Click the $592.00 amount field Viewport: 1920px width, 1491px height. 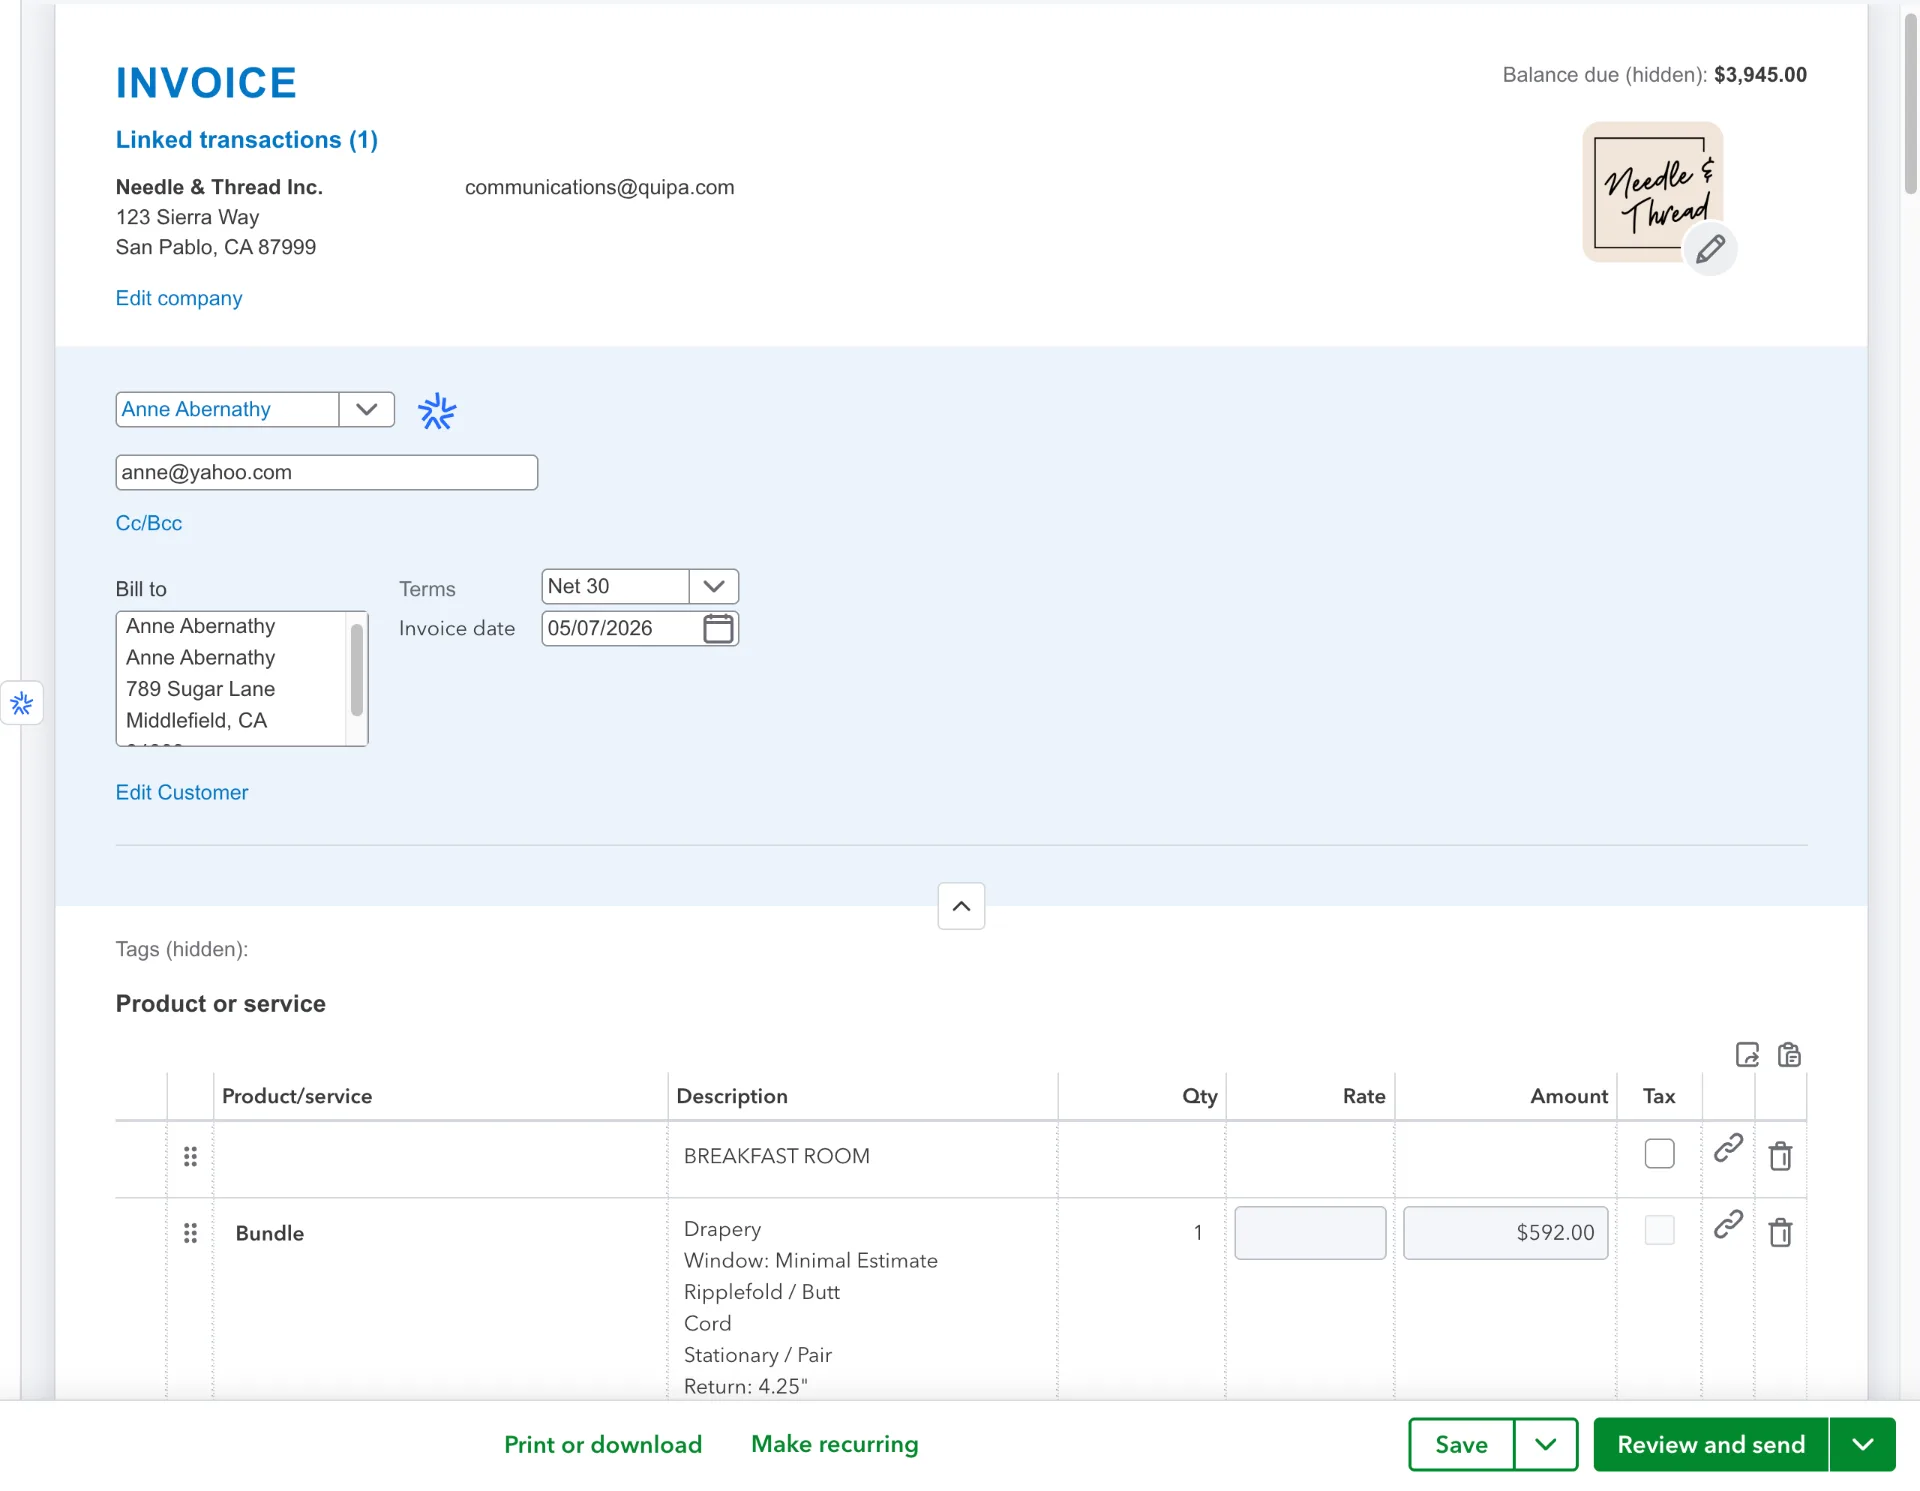tap(1505, 1233)
